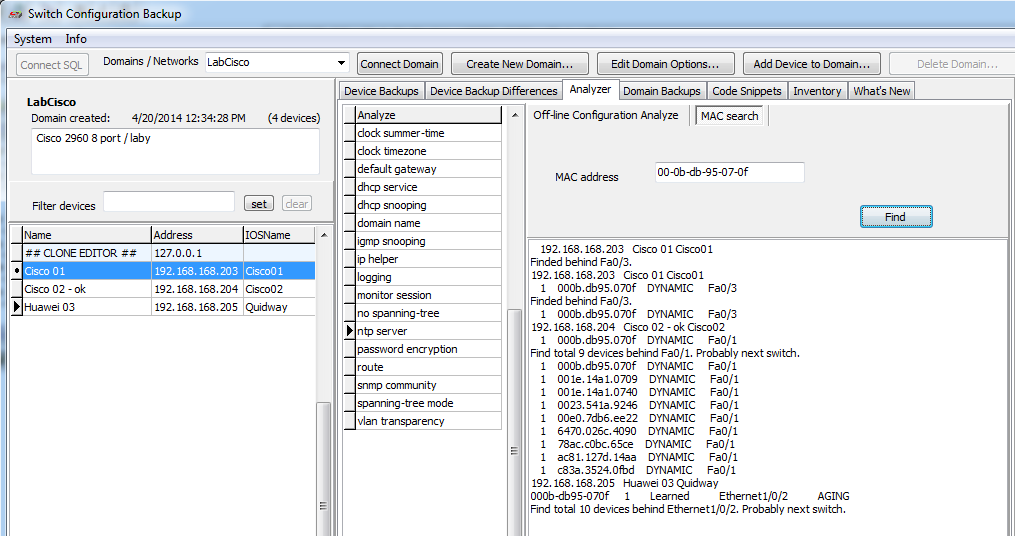This screenshot has height=536, width=1015.
Task: Open the Info menu
Action: (76, 39)
